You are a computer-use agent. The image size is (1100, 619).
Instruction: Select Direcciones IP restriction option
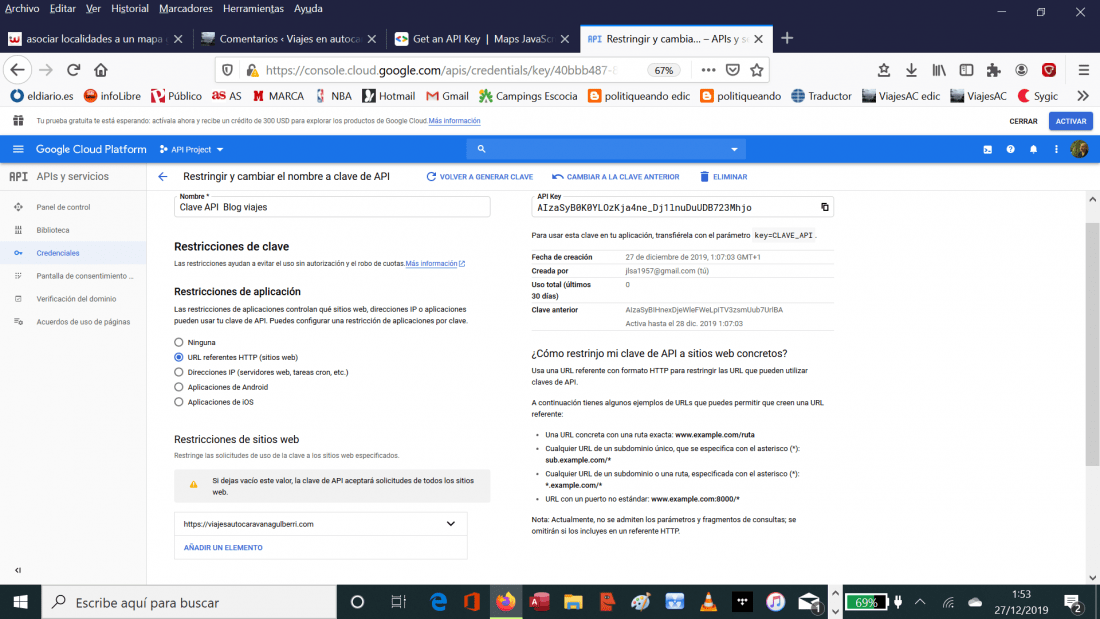[x=179, y=372]
